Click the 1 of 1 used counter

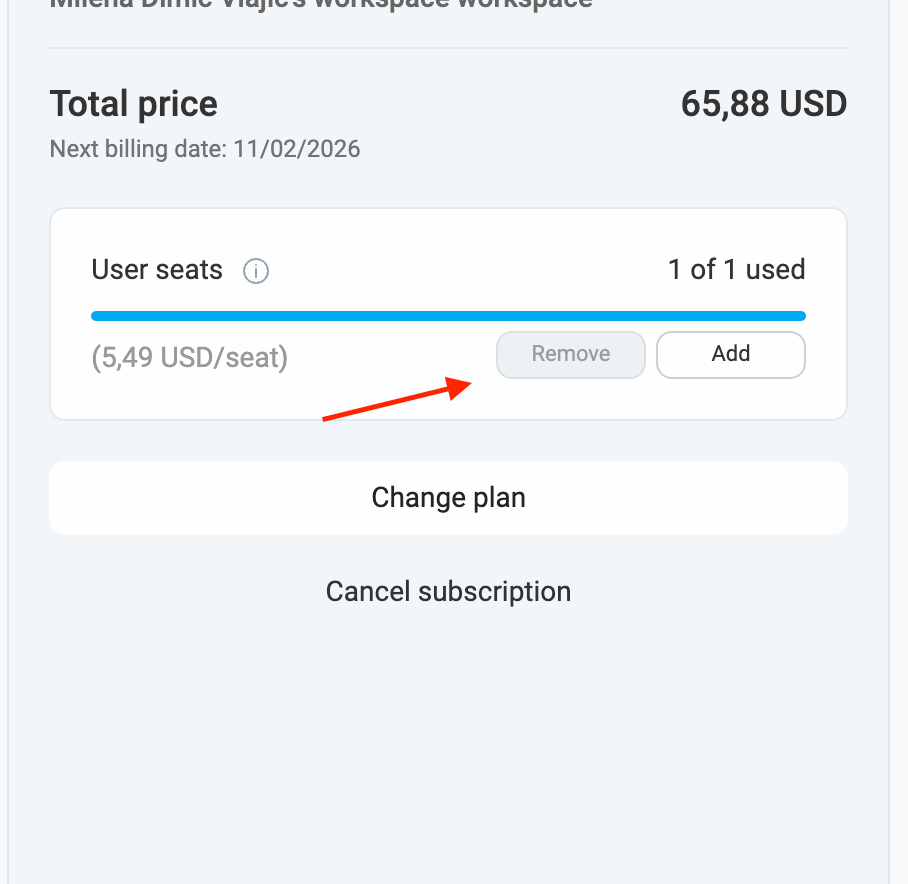736,270
